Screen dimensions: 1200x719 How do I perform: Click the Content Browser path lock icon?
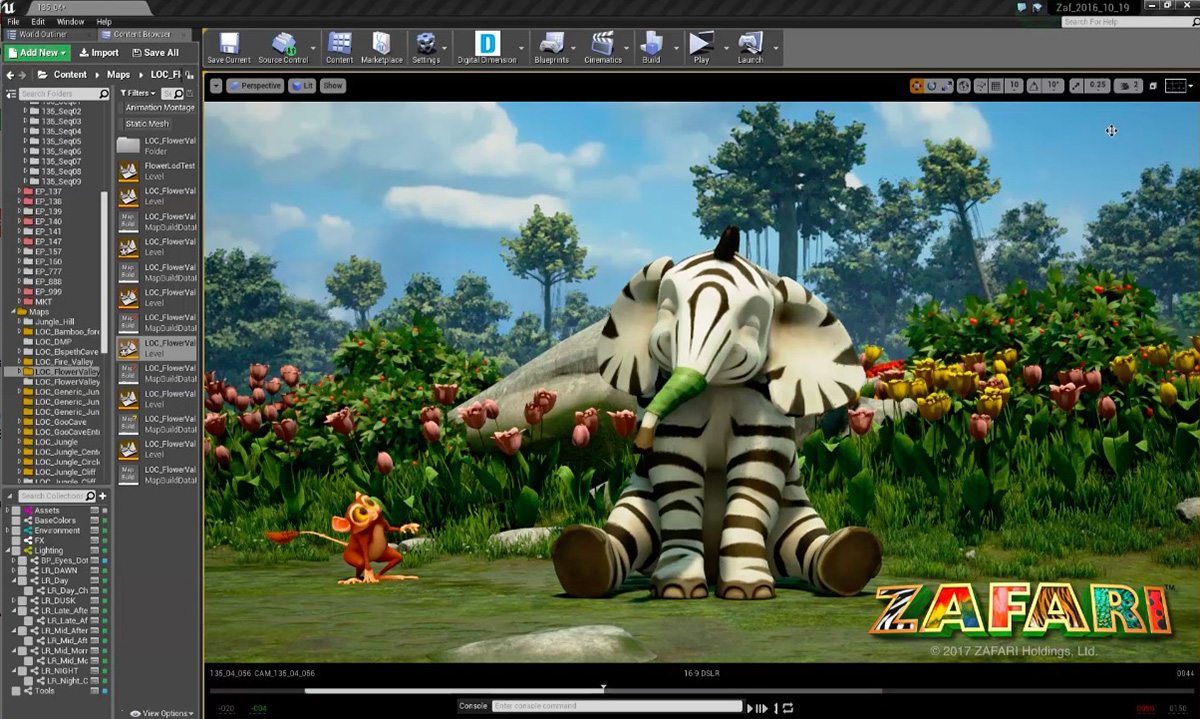189,75
